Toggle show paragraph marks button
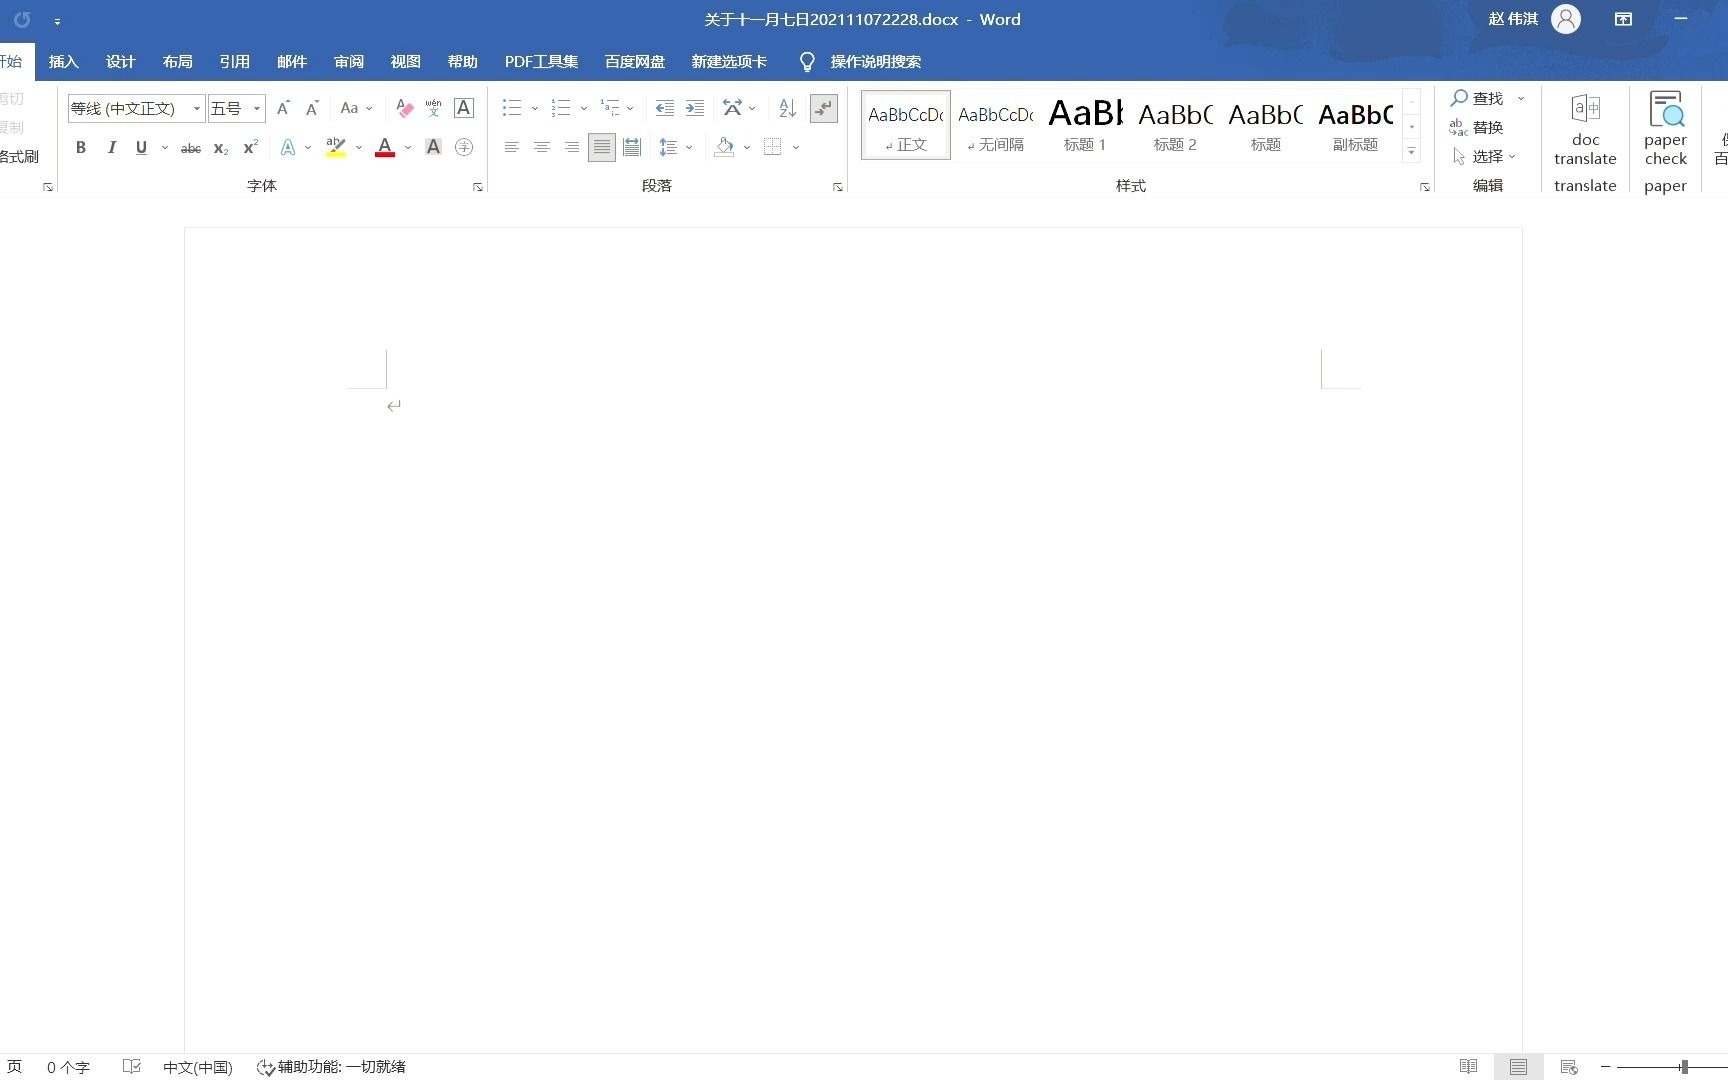Viewport: 1728px width, 1080px height. pos(823,108)
